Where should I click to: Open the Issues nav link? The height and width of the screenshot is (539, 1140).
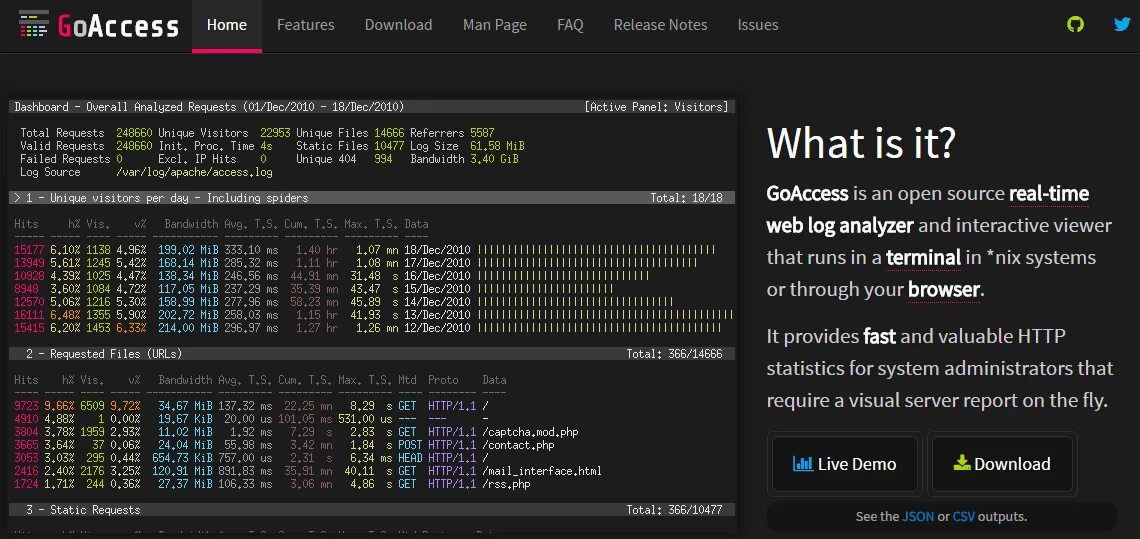758,25
